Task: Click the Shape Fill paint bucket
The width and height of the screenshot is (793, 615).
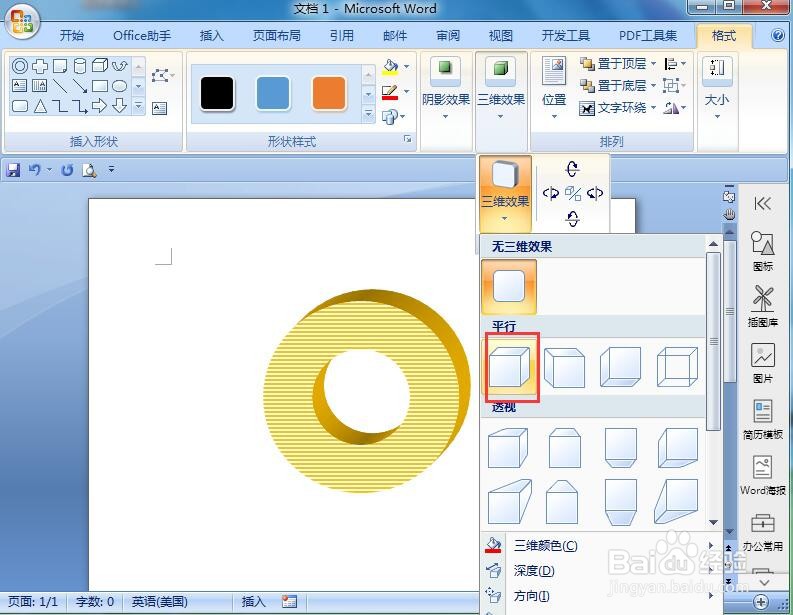Action: click(390, 67)
